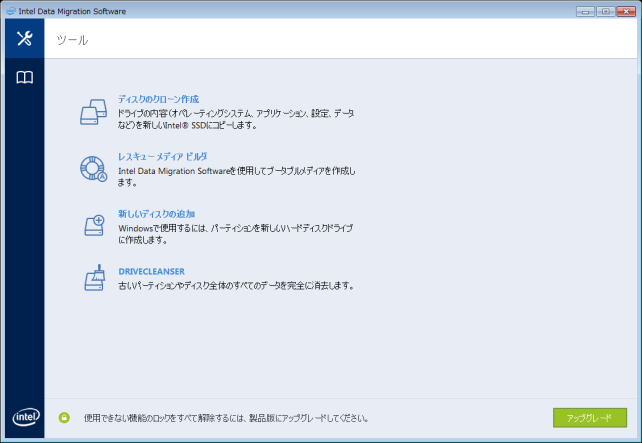Open the レスキュー メディア ビルダ link

(163, 156)
